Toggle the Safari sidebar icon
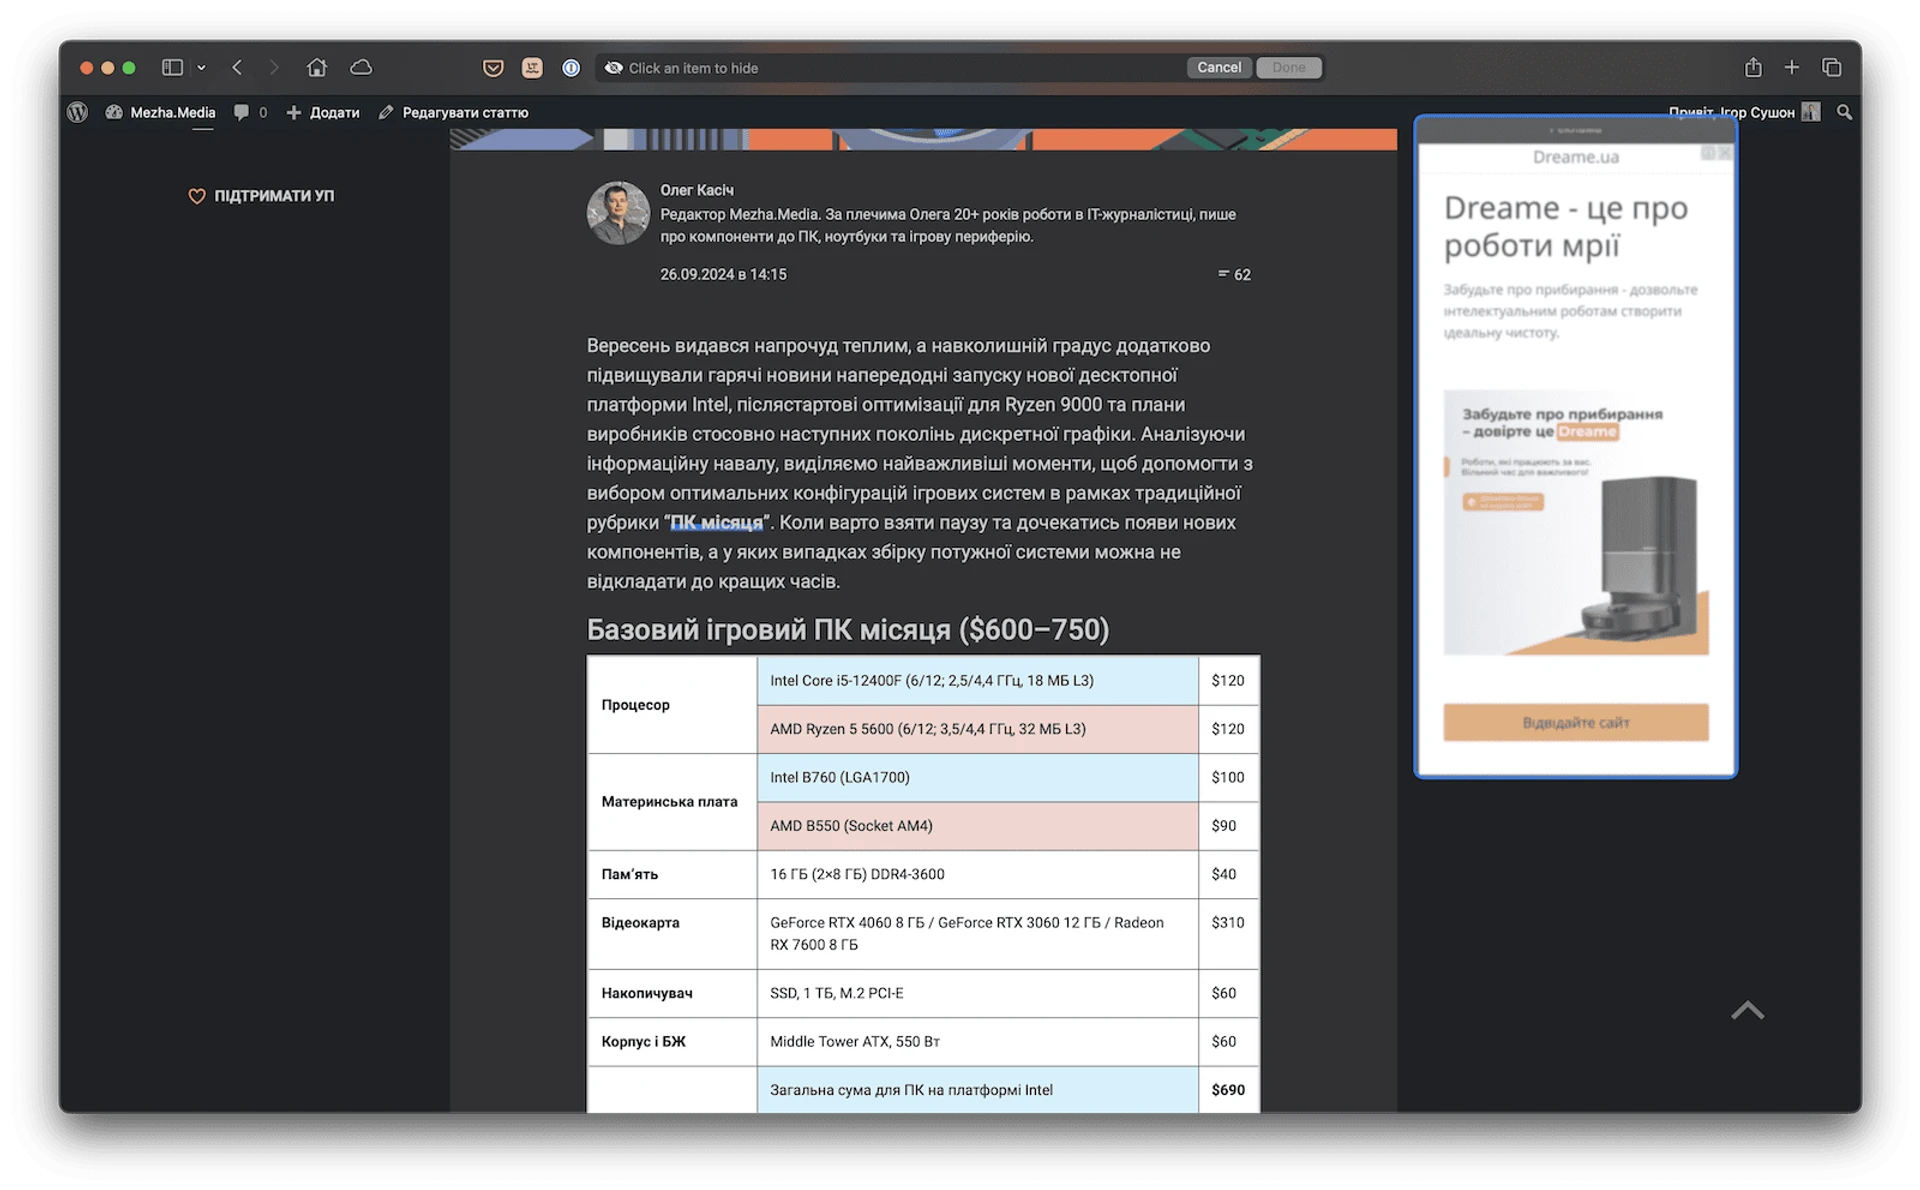Image resolution: width=1920 pixels, height=1190 pixels. coord(172,67)
